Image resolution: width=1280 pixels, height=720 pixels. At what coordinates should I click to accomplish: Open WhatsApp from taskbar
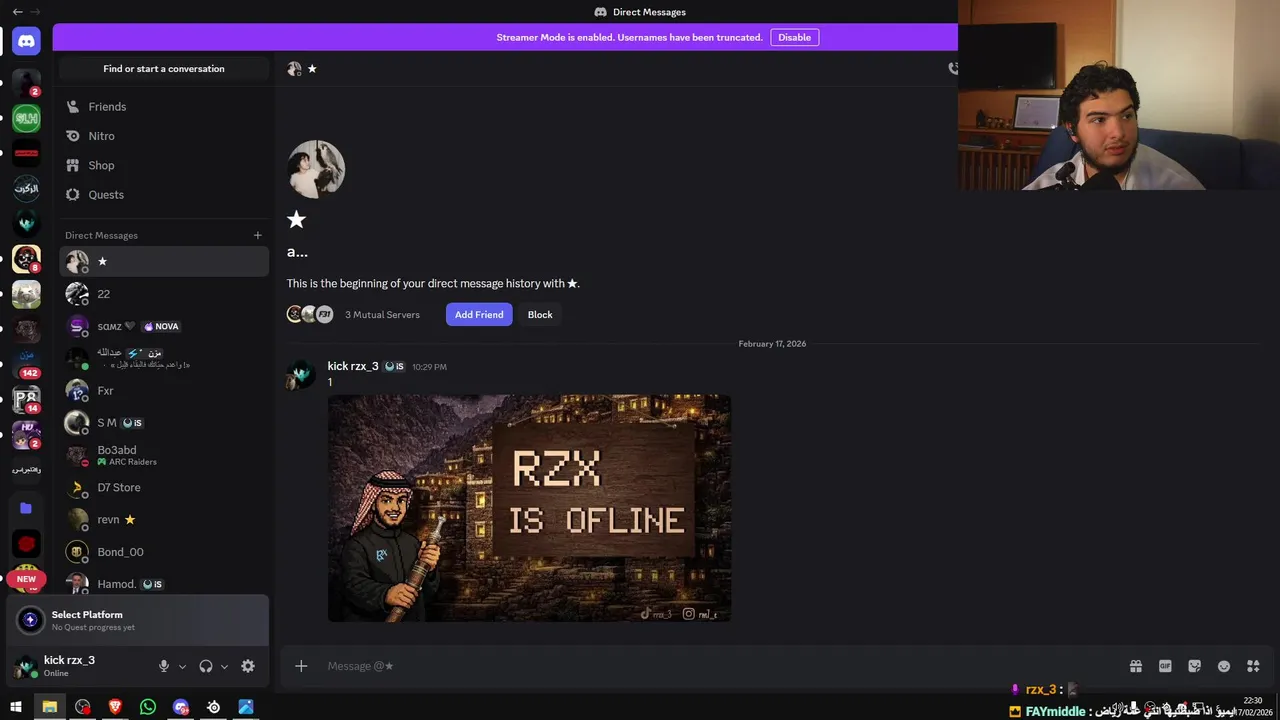[148, 707]
